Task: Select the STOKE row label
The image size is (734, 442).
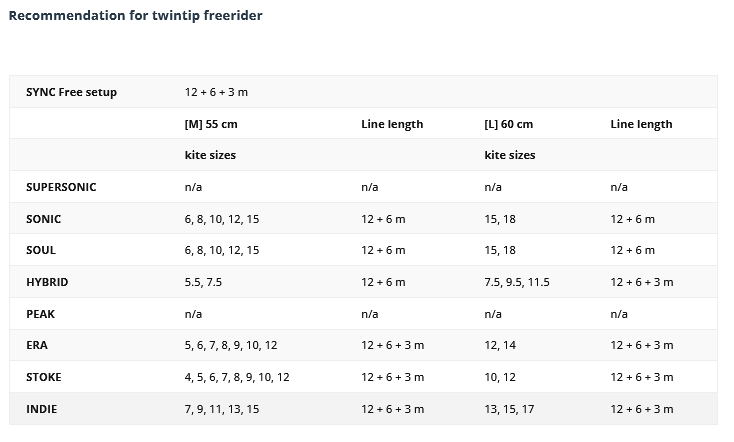Action: click(44, 377)
